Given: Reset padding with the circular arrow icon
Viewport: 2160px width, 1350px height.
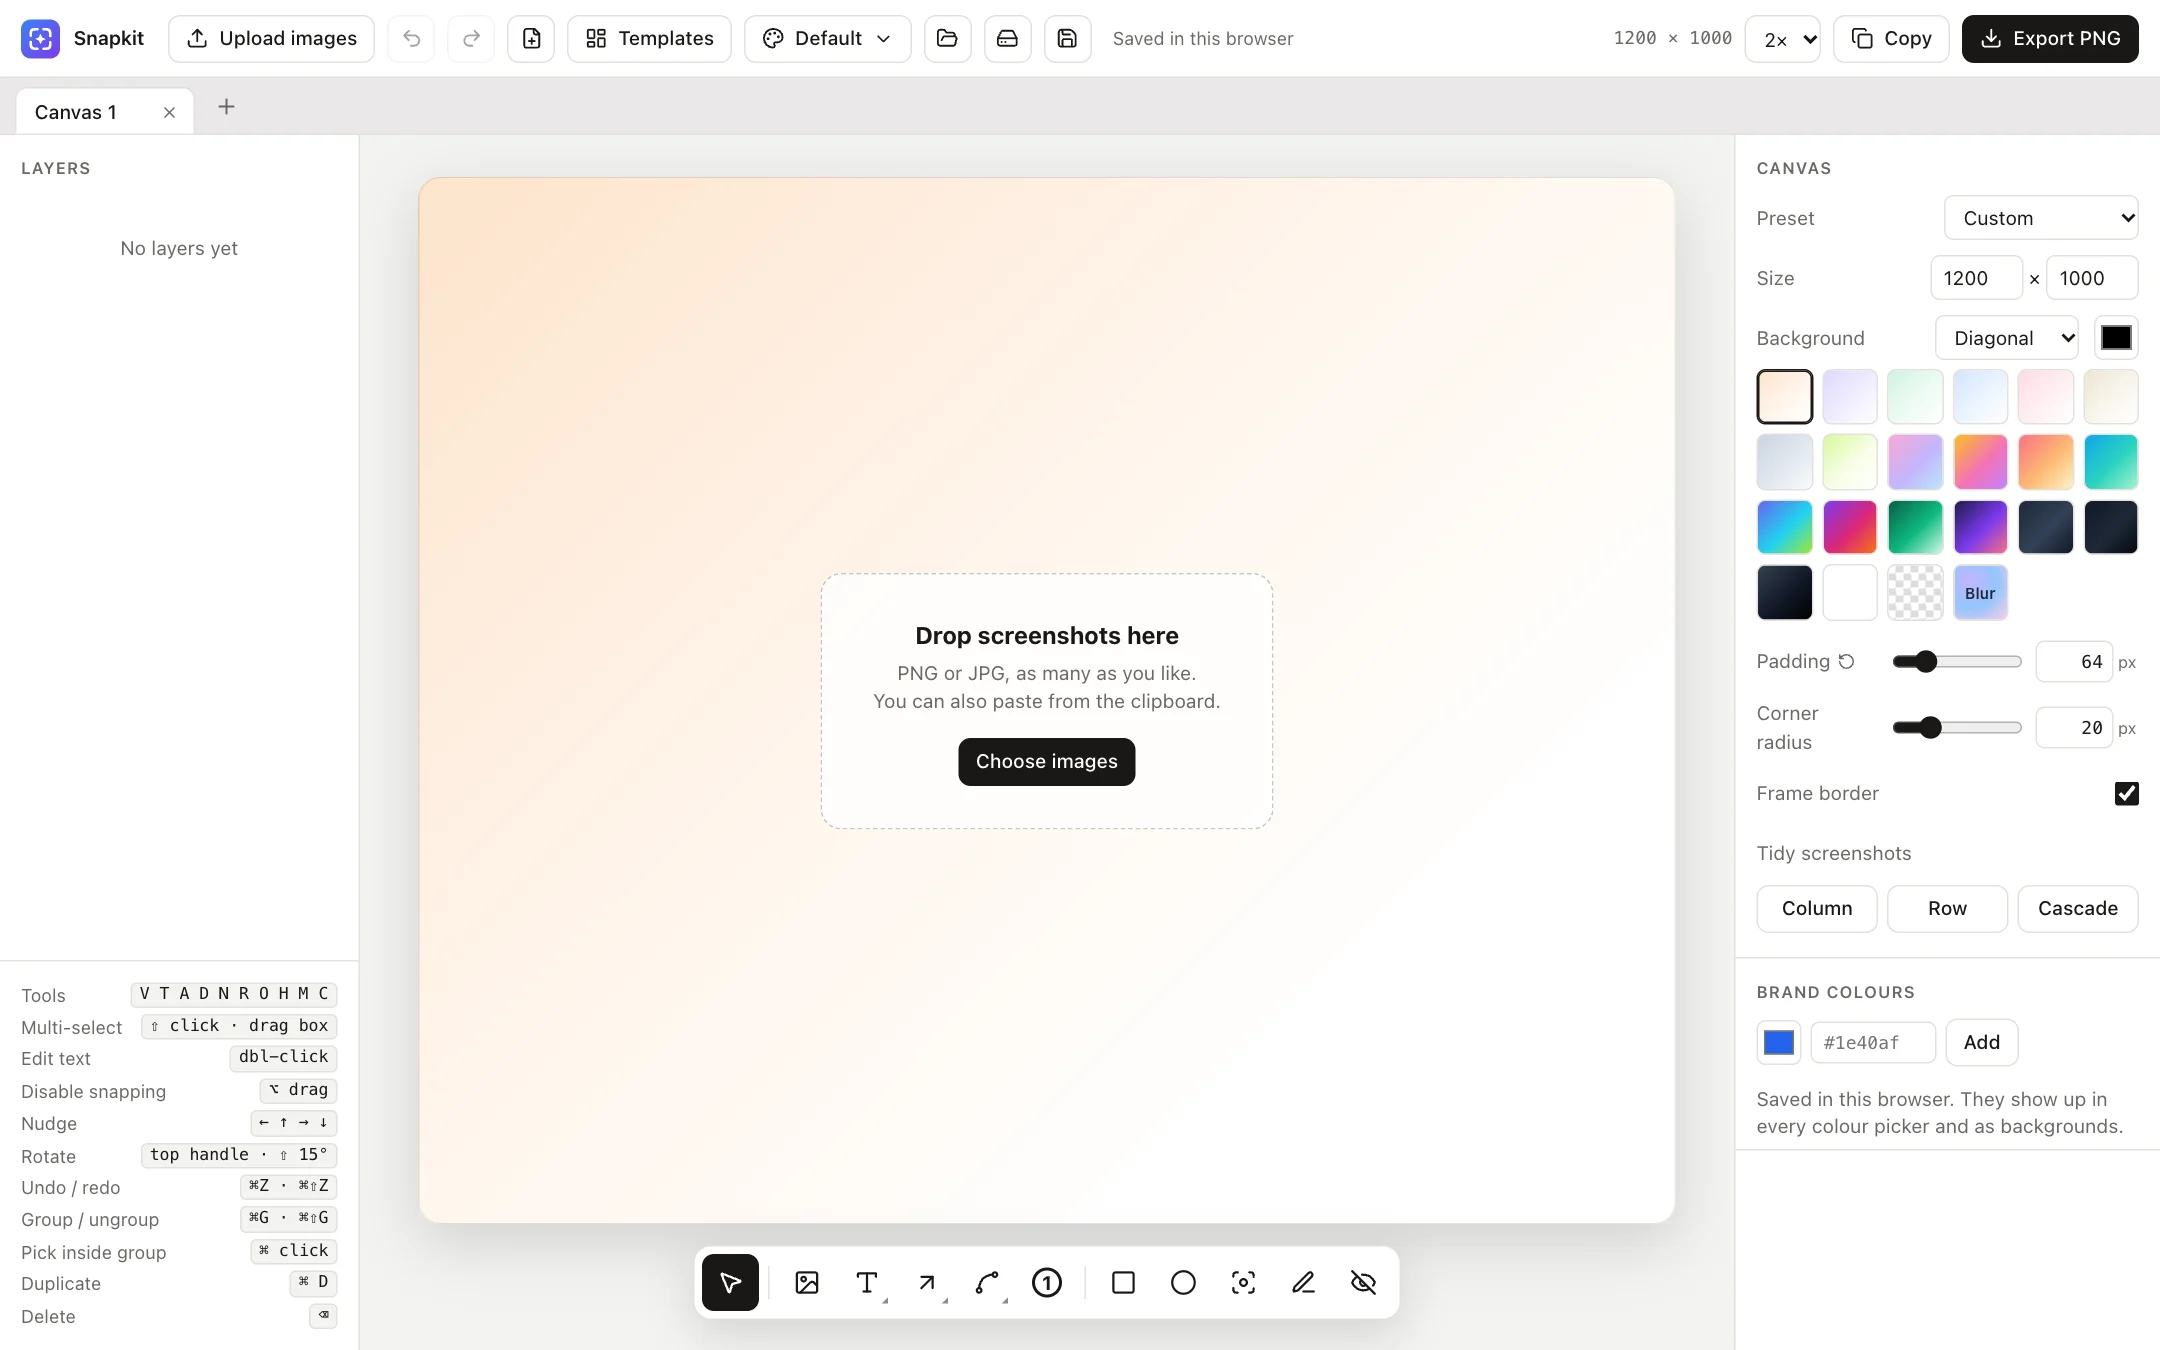Looking at the screenshot, I should pyautogui.click(x=1847, y=661).
